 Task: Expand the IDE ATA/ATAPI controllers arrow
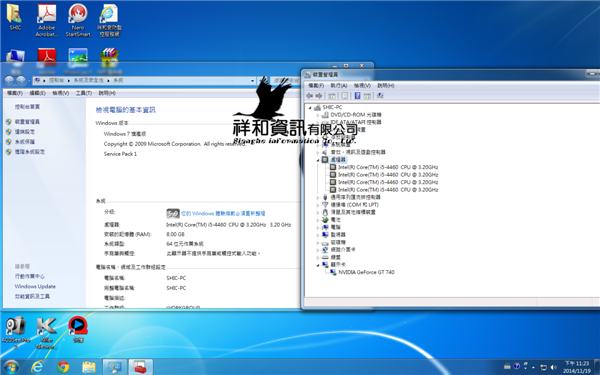tap(318, 122)
